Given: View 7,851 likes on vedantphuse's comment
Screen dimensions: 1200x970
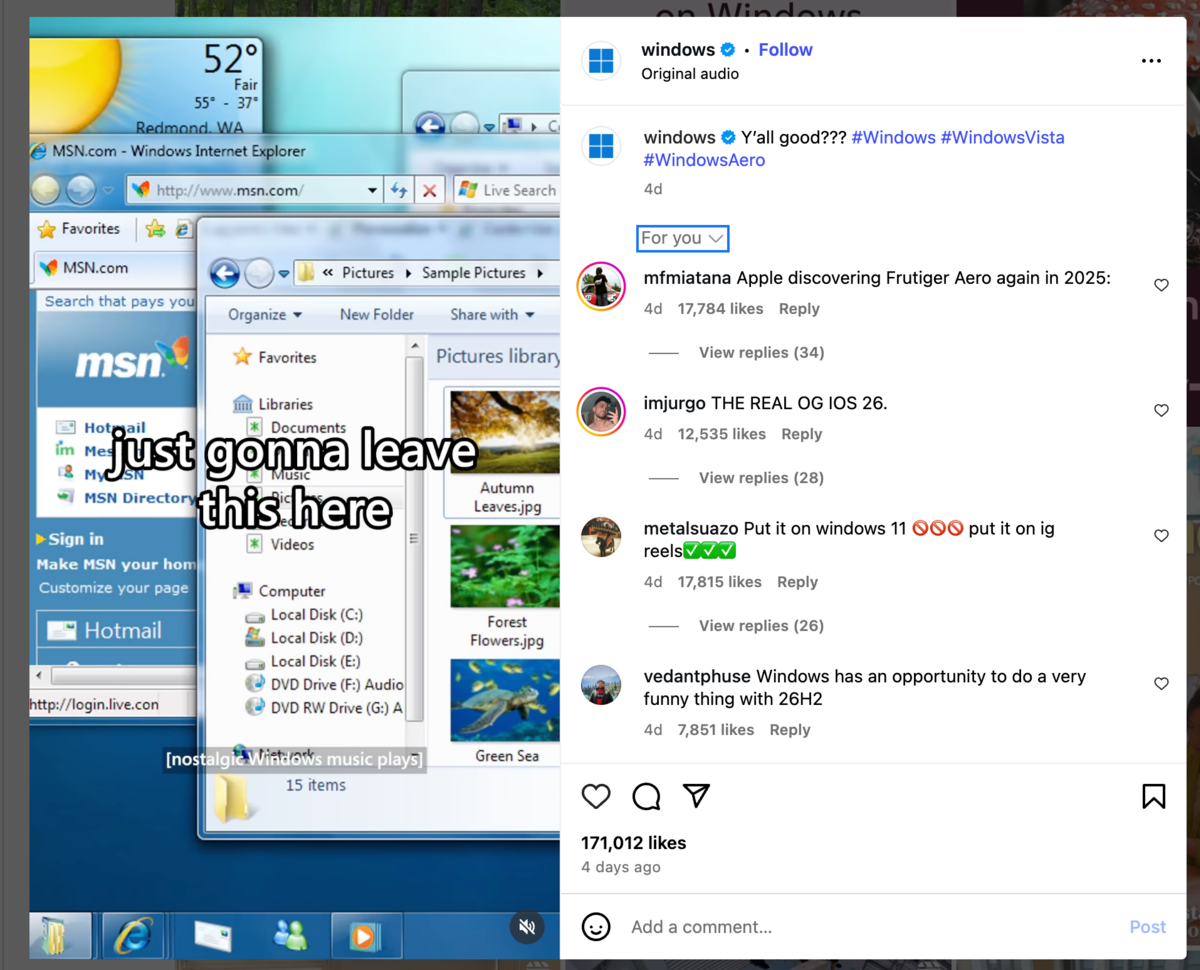Looking at the screenshot, I should pyautogui.click(x=716, y=730).
